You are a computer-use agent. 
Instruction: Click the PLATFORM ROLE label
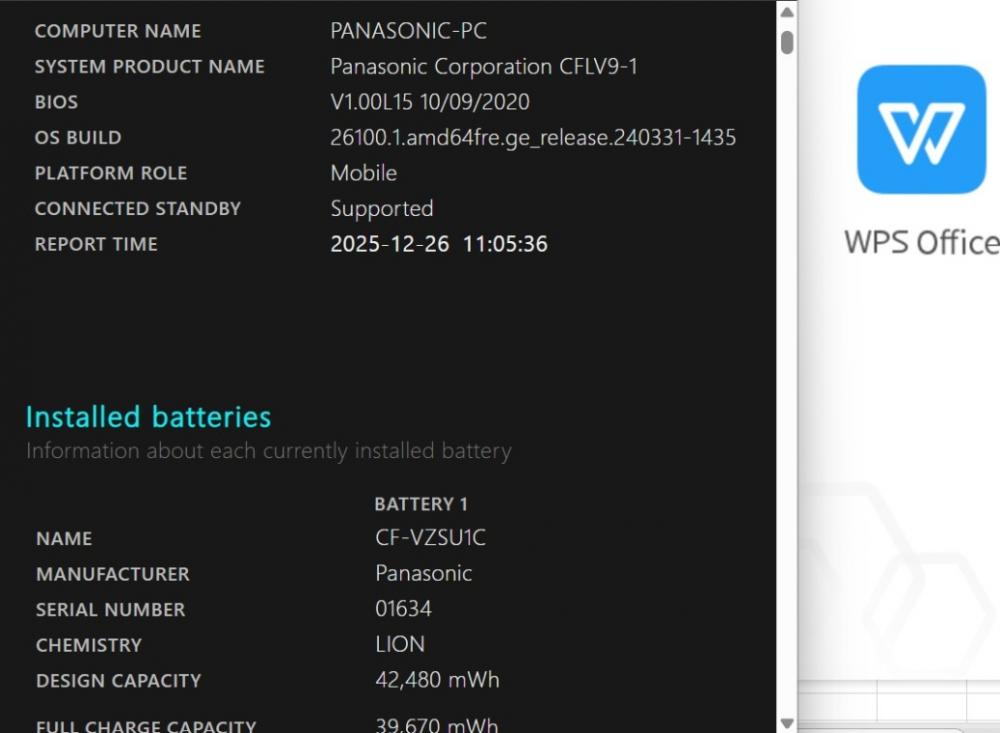(x=111, y=174)
